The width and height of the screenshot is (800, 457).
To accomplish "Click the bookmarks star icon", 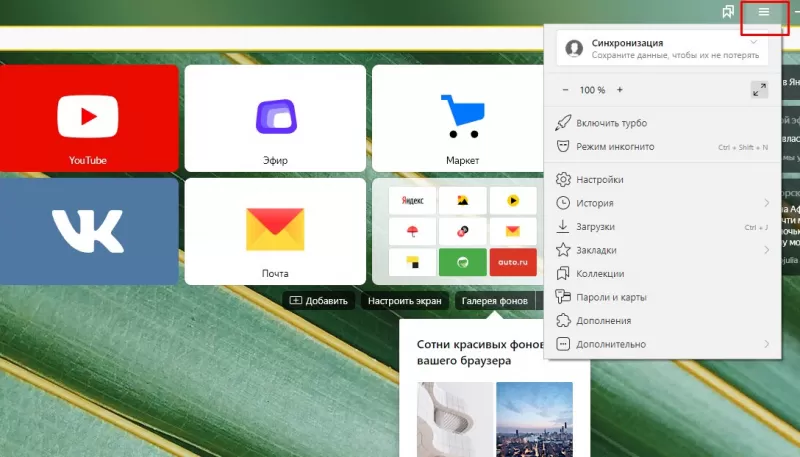I will click(x=563, y=250).
